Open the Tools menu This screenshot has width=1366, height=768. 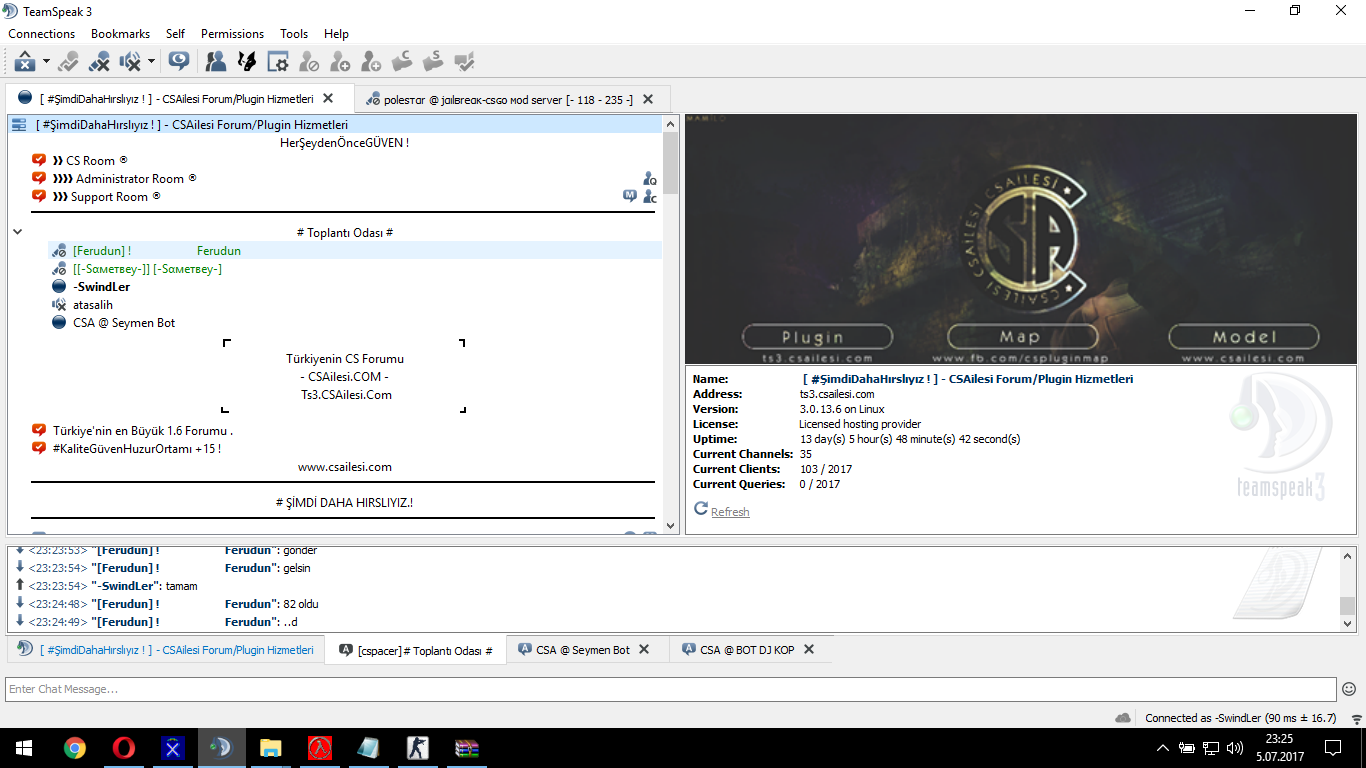point(294,34)
